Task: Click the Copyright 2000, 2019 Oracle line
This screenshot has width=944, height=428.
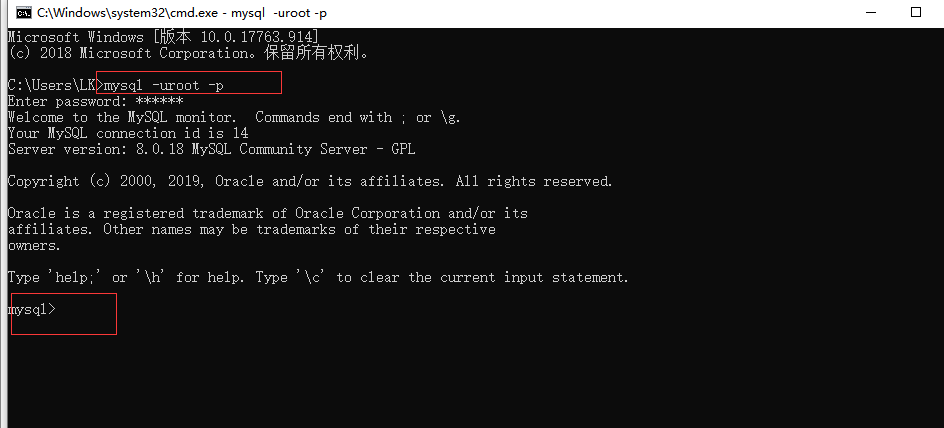Action: (310, 181)
